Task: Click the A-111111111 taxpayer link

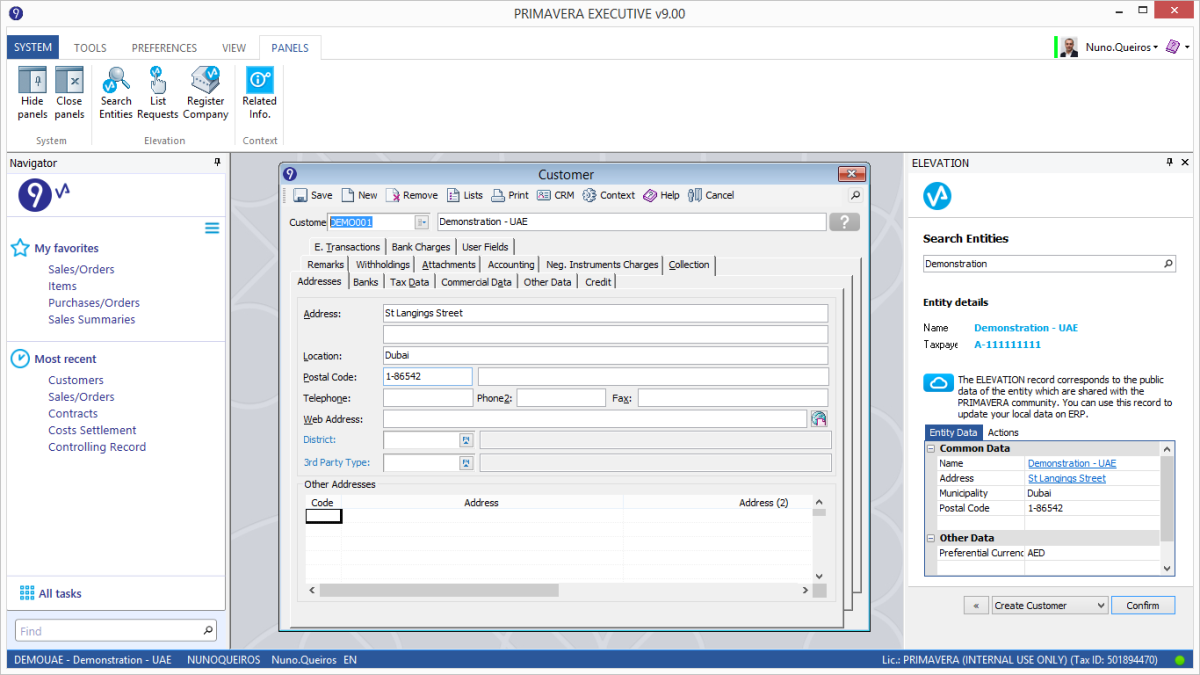Action: (x=1008, y=344)
